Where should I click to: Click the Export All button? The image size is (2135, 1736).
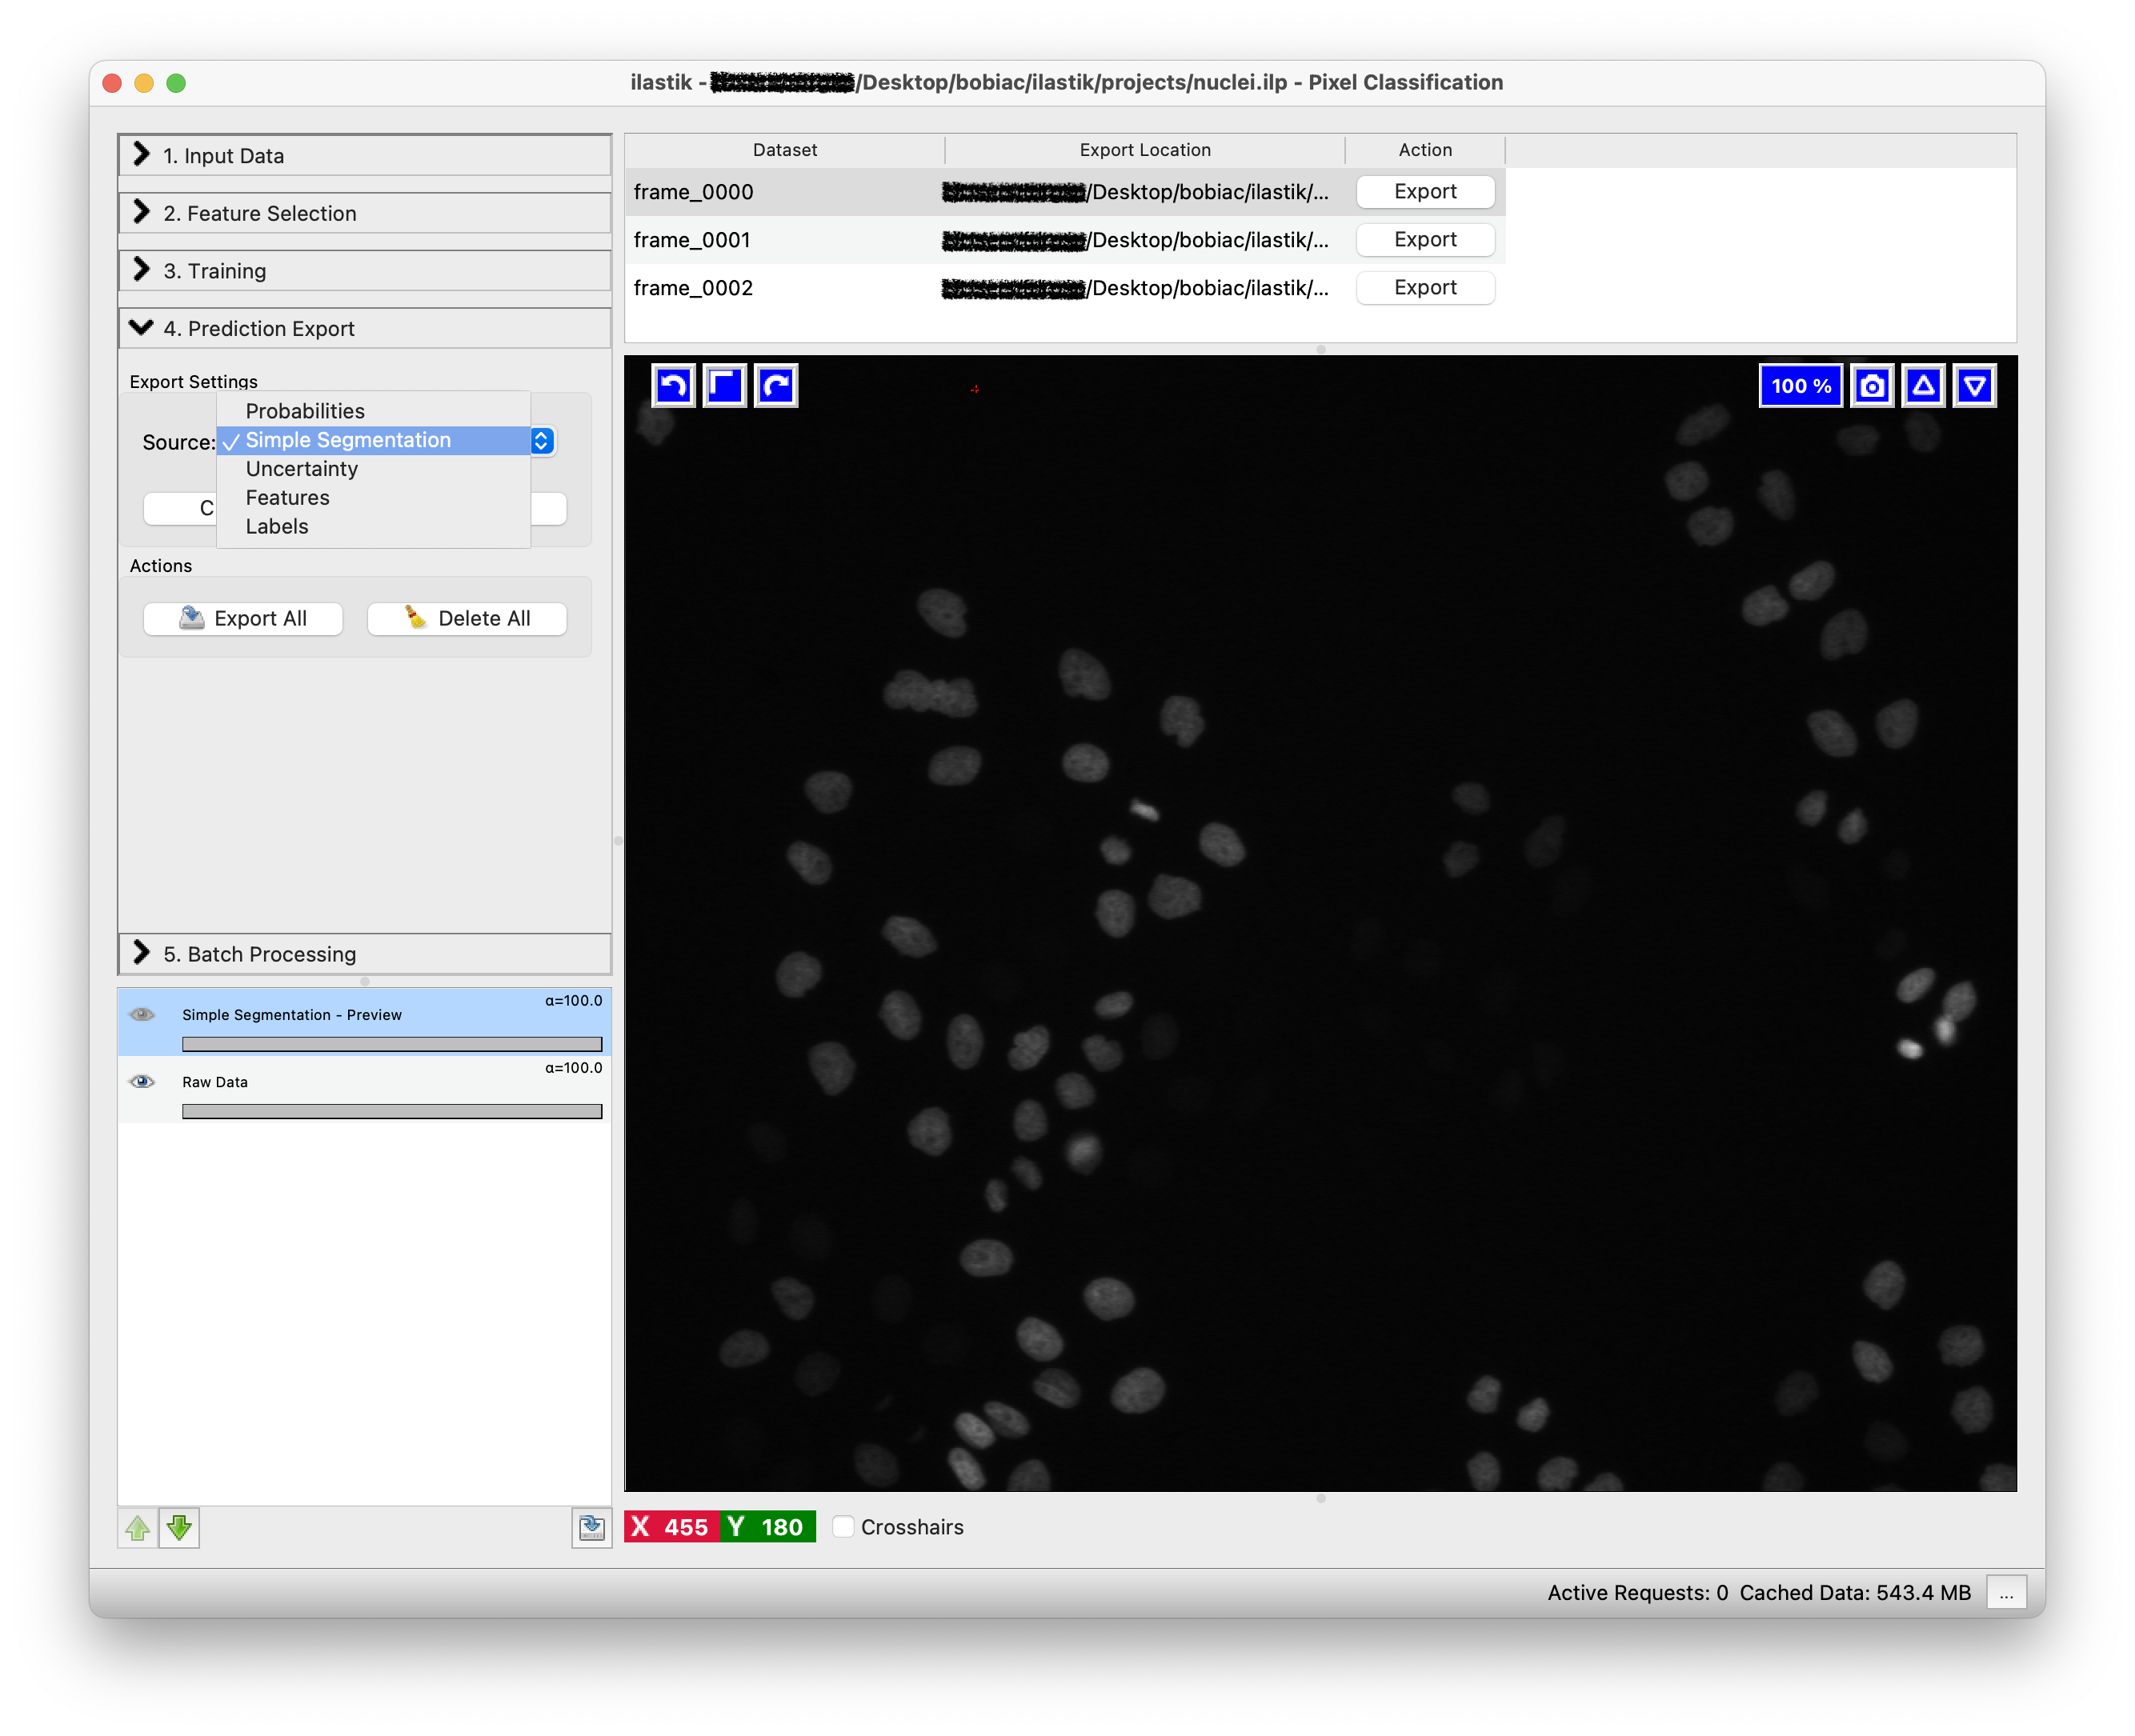[x=243, y=618]
